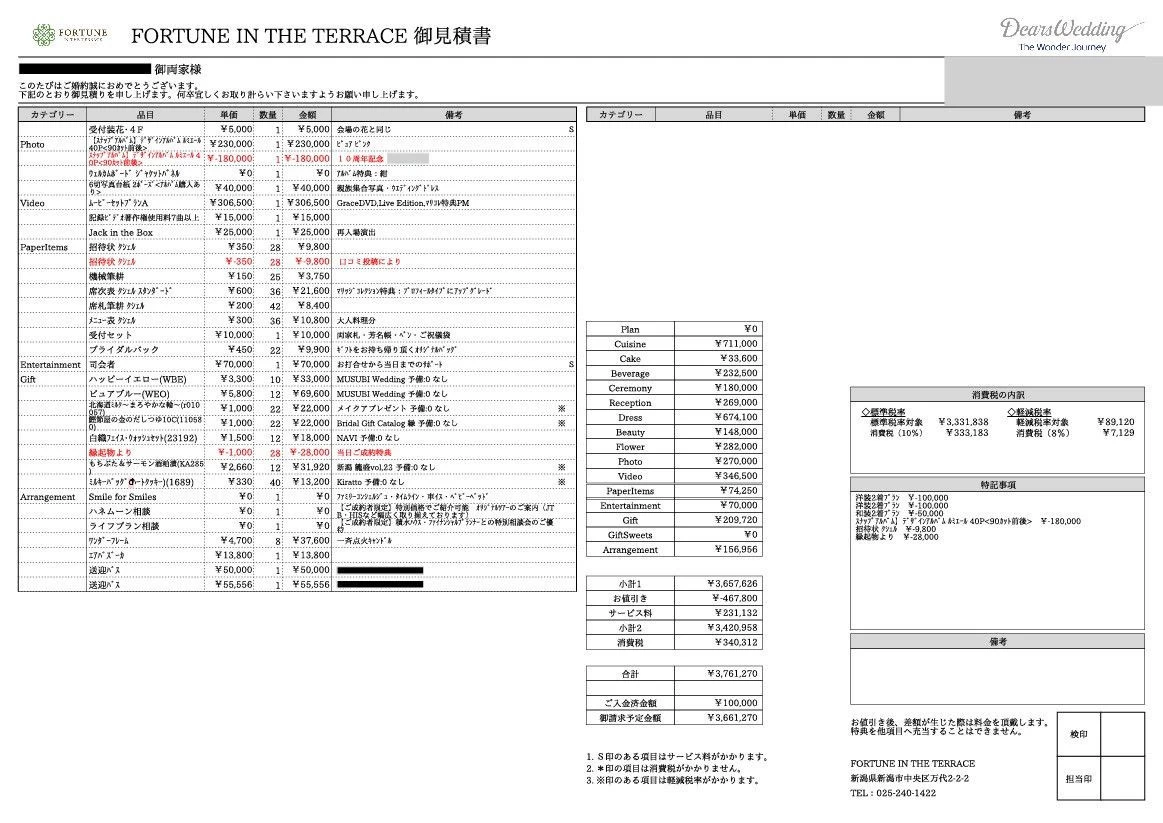Viewport: 1163px width, 823px height.
Task: Click the 'Cuisine' summary label
Action: (630, 344)
